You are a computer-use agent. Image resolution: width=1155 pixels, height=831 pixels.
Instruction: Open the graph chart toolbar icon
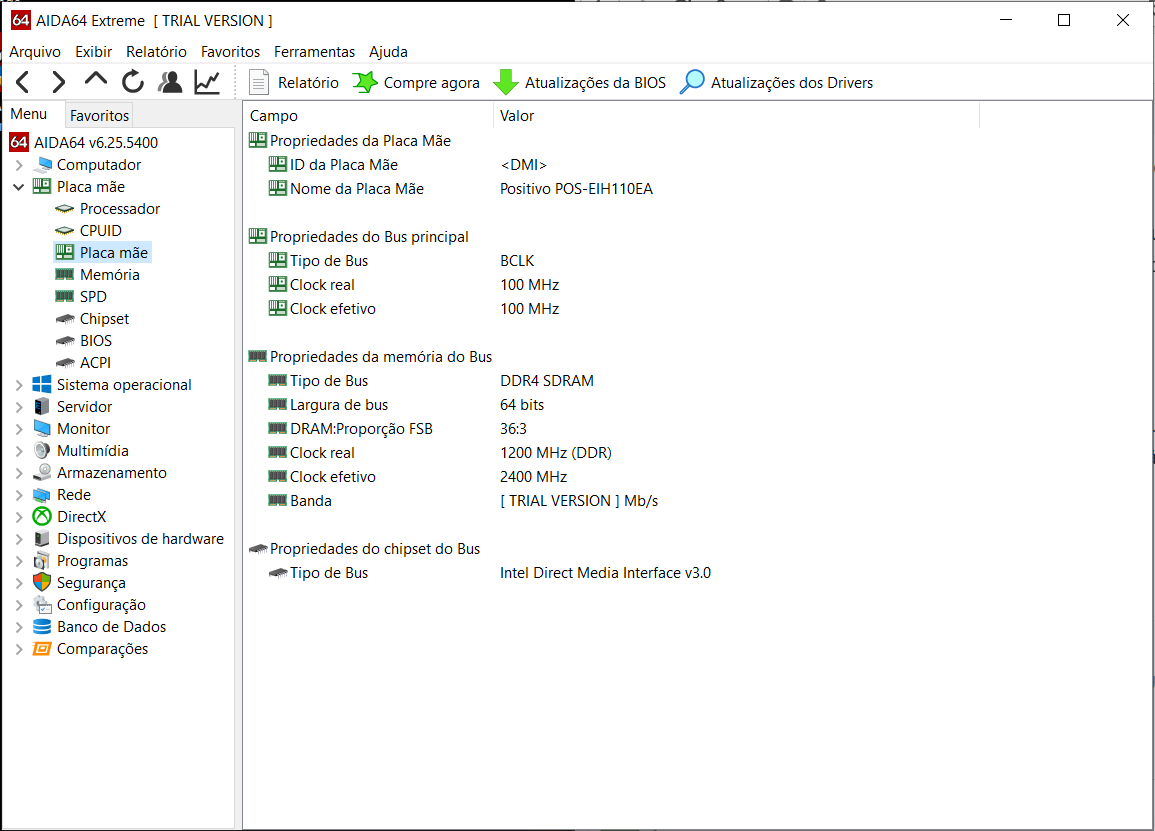pyautogui.click(x=208, y=82)
